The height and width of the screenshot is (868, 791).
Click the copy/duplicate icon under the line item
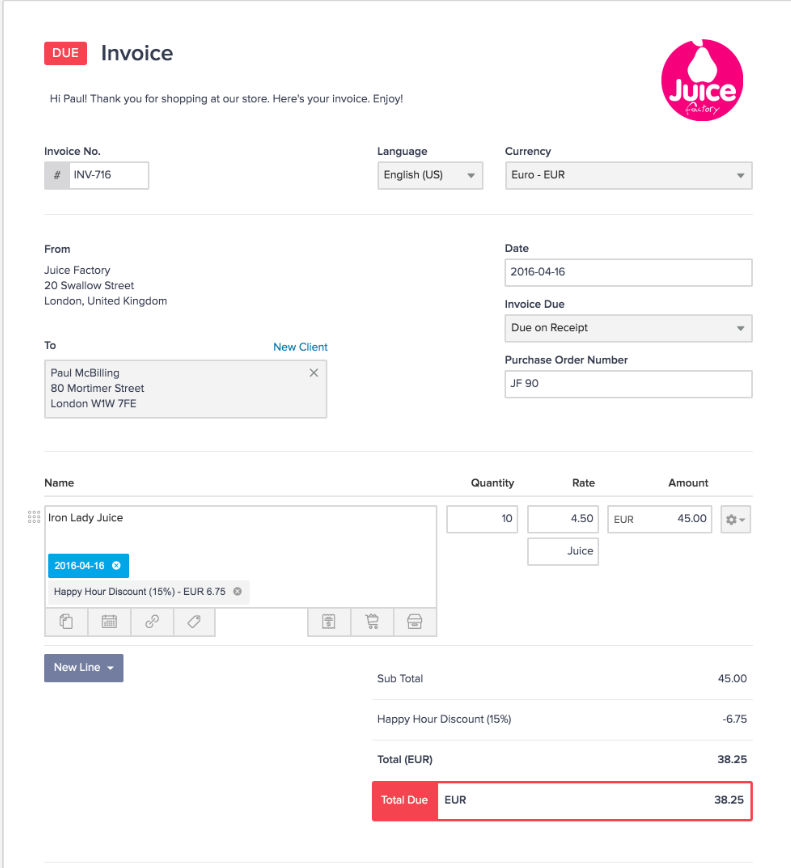click(x=66, y=622)
